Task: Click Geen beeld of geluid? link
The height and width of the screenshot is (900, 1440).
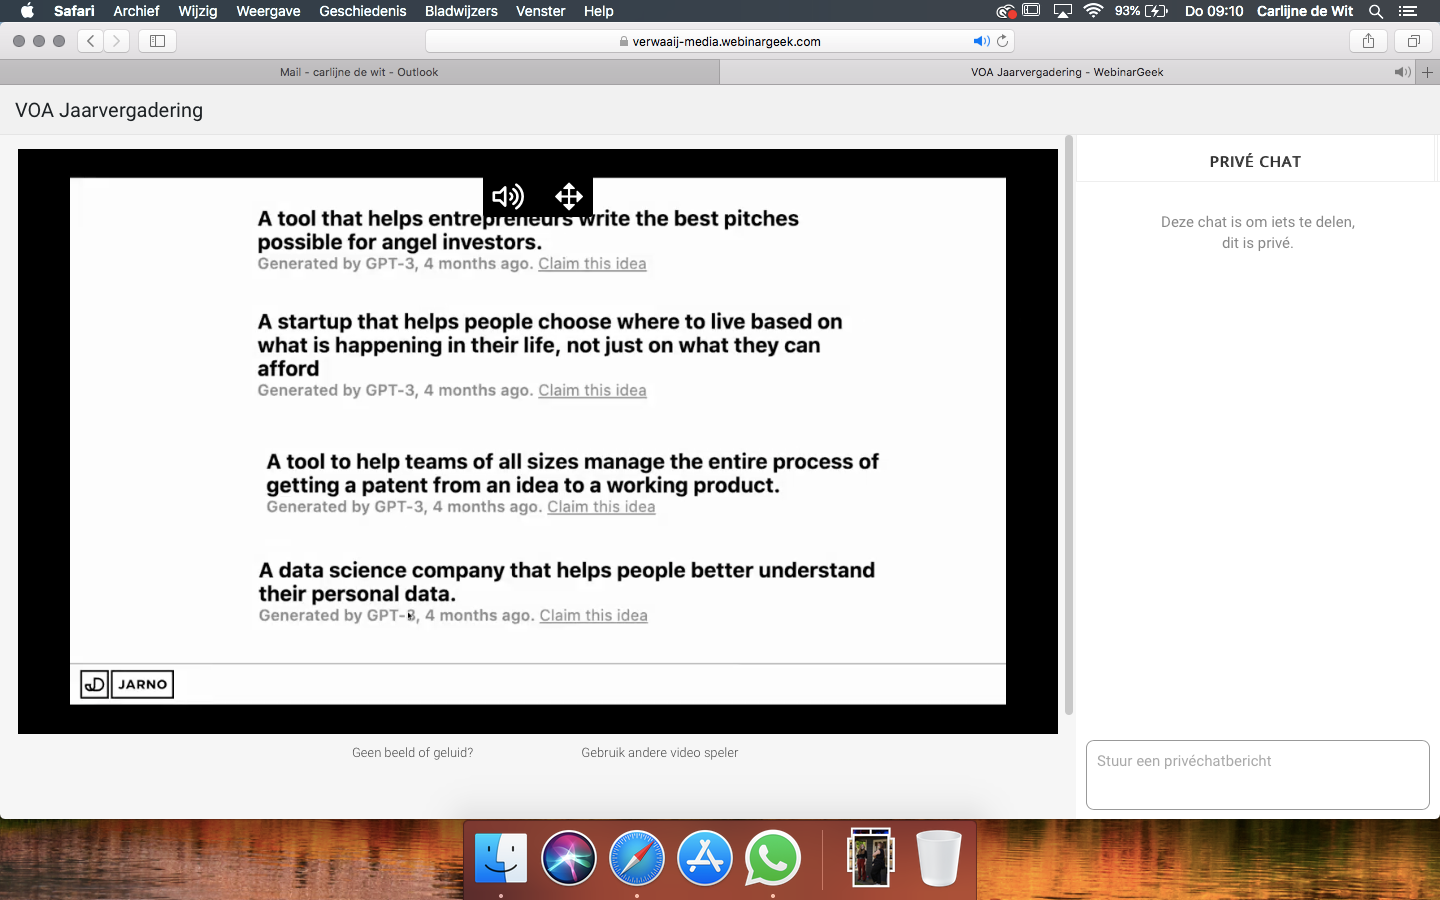Action: coord(412,753)
